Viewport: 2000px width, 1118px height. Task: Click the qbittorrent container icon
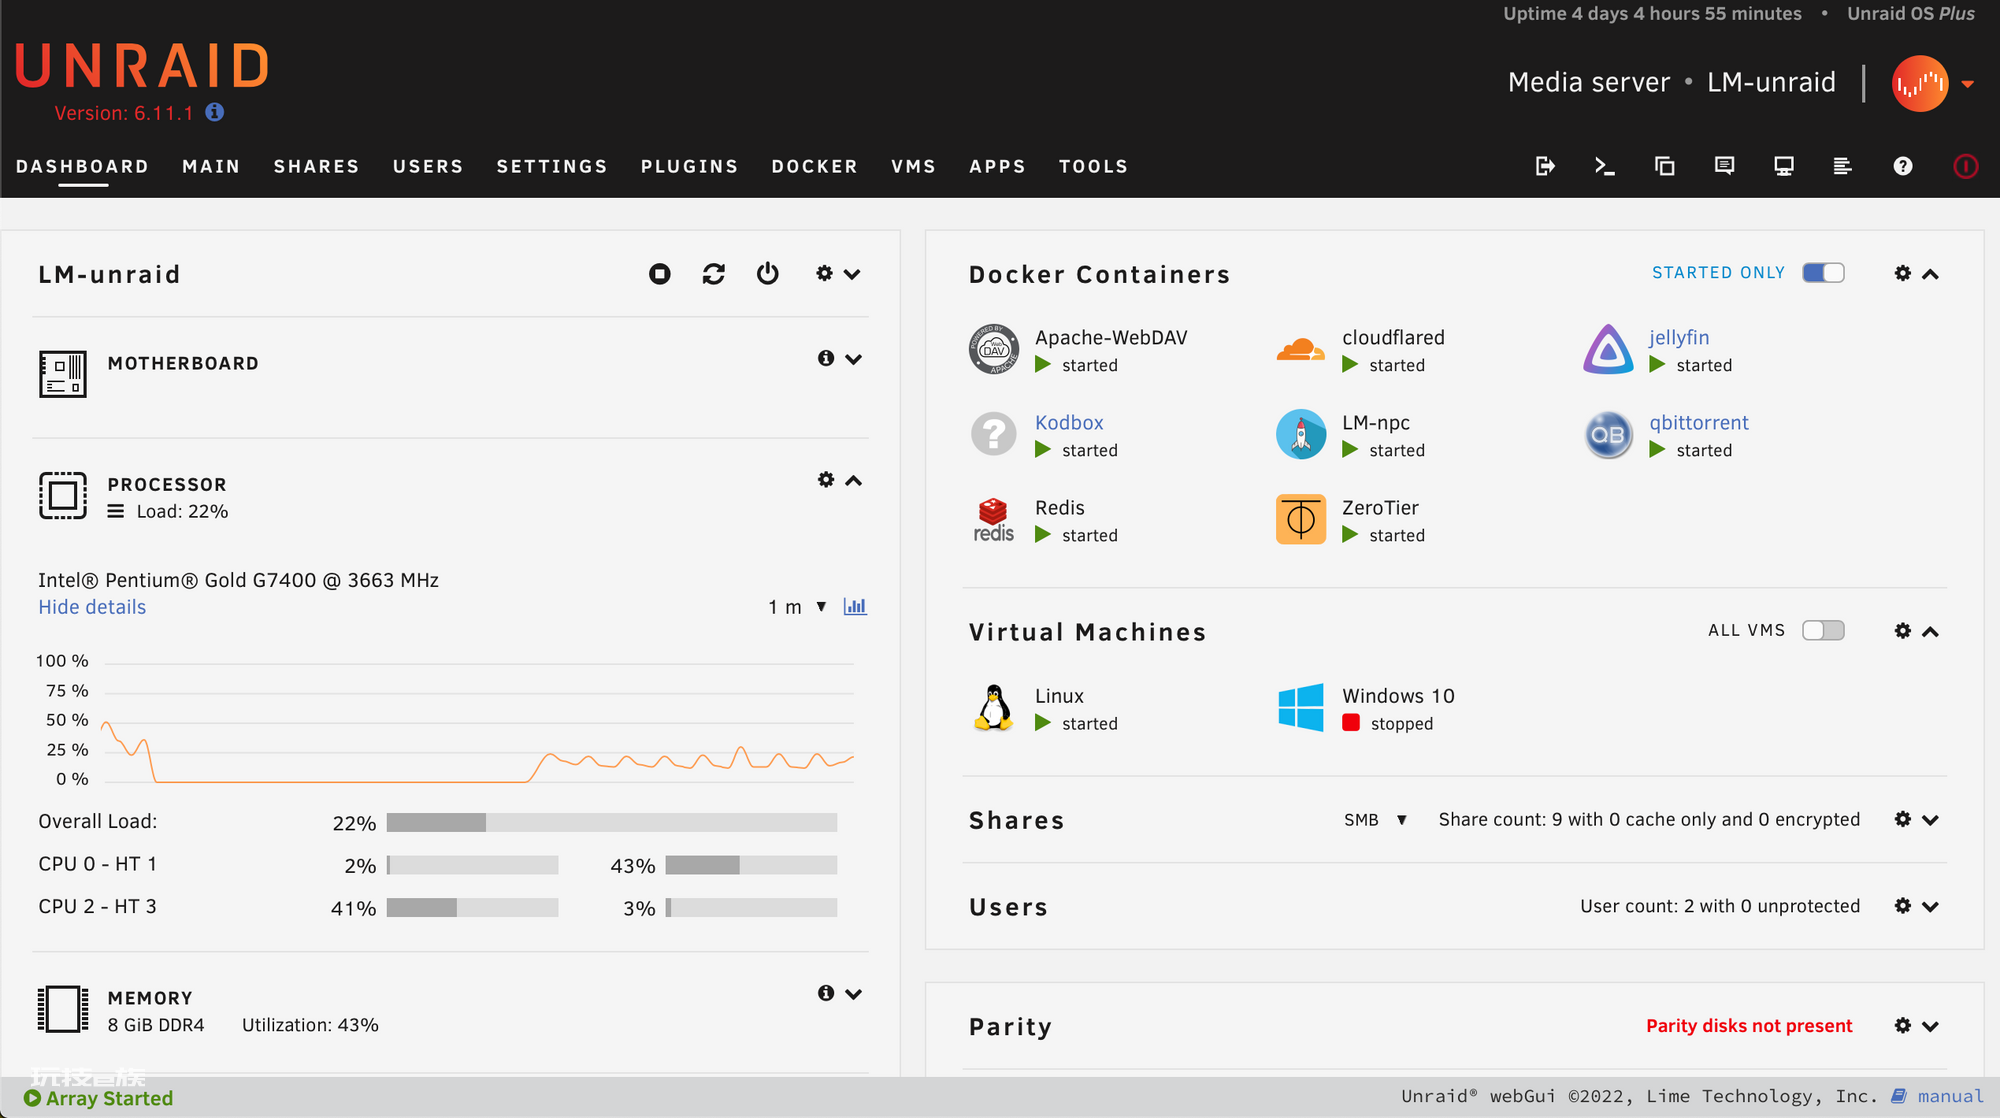[x=1608, y=435]
